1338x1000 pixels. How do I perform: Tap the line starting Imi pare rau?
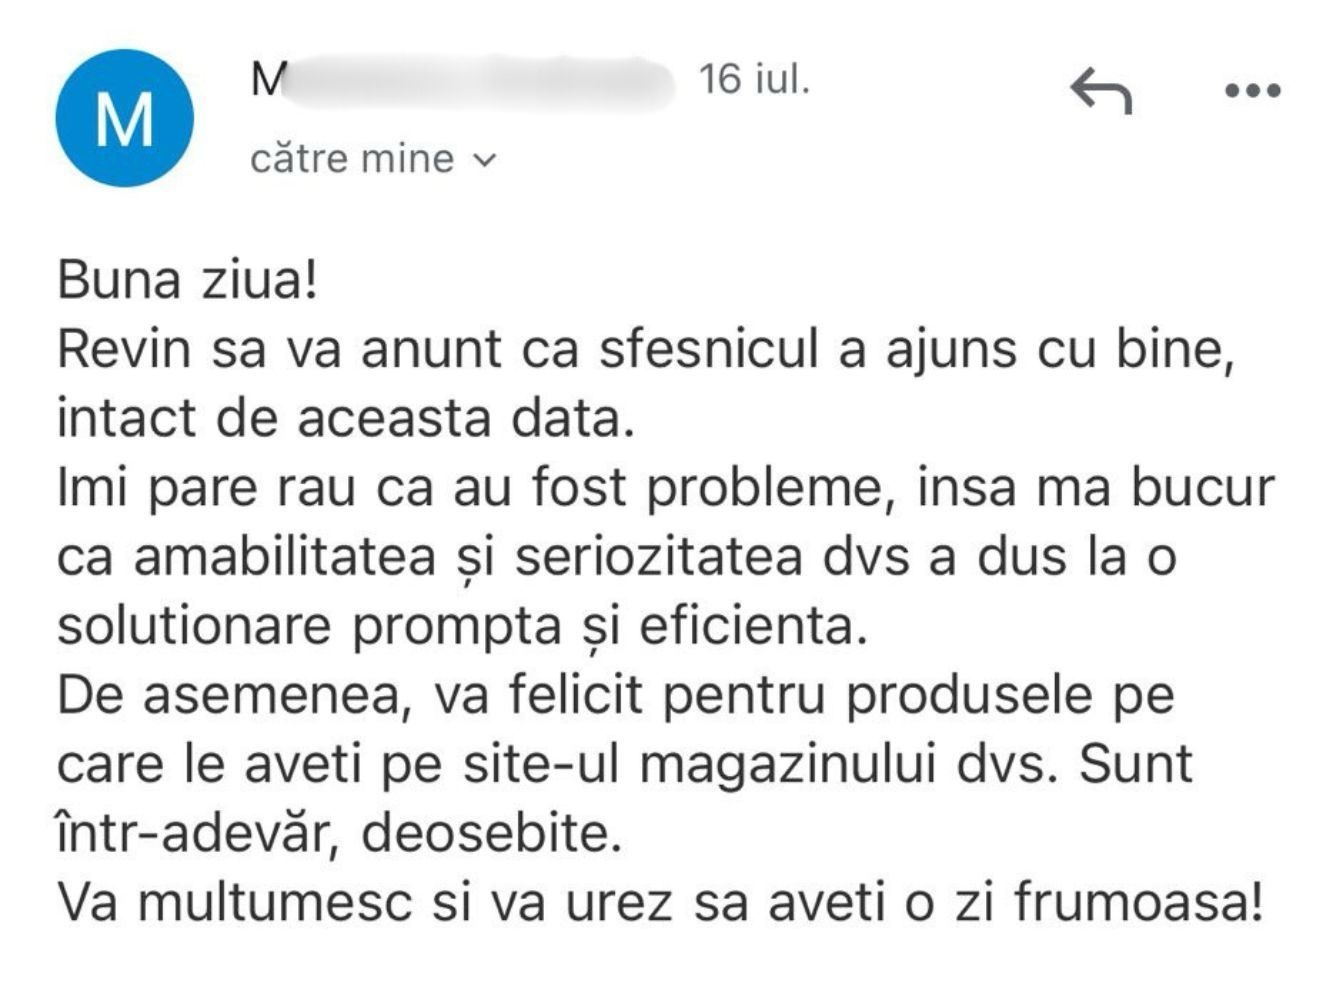(666, 488)
